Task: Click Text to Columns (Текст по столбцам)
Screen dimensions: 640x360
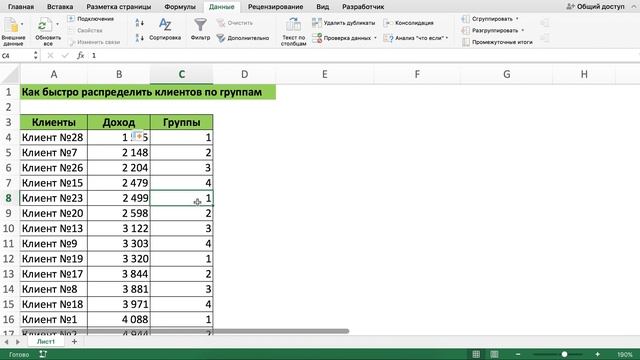Action: coord(293,32)
